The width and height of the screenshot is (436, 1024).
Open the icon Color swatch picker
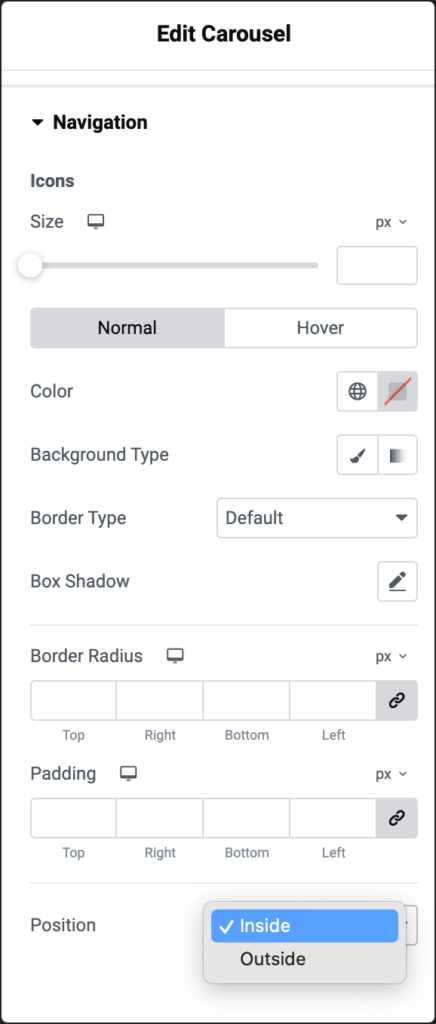397,391
